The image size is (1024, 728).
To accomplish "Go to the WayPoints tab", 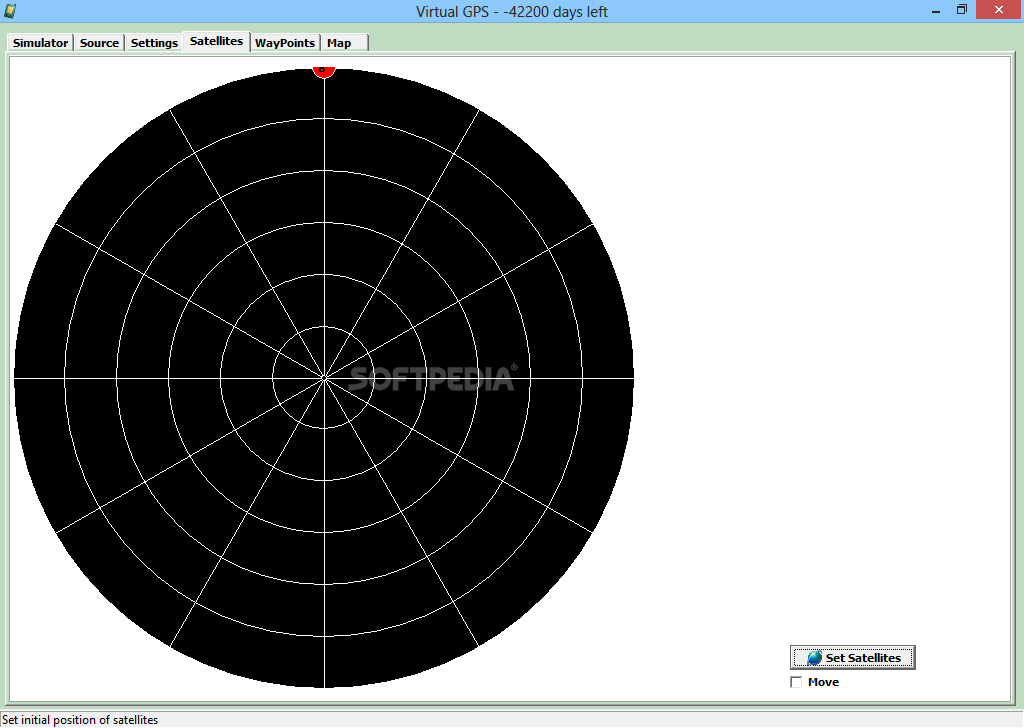I will point(285,42).
